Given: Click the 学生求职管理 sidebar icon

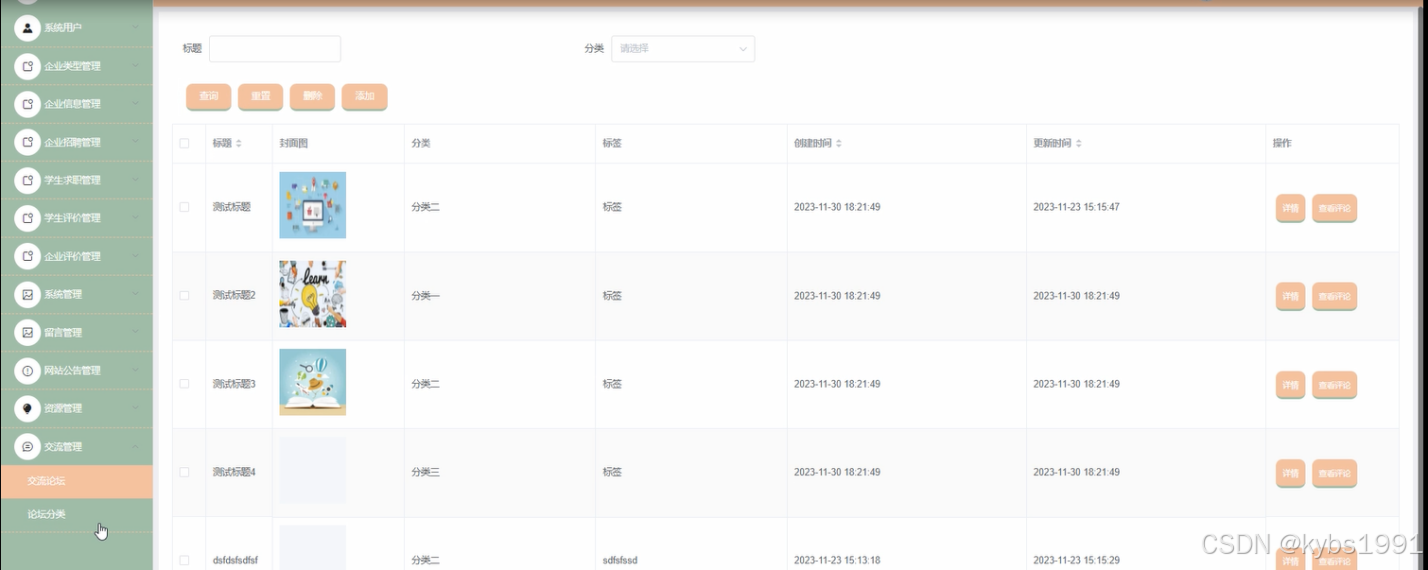Looking at the screenshot, I should [x=27, y=180].
